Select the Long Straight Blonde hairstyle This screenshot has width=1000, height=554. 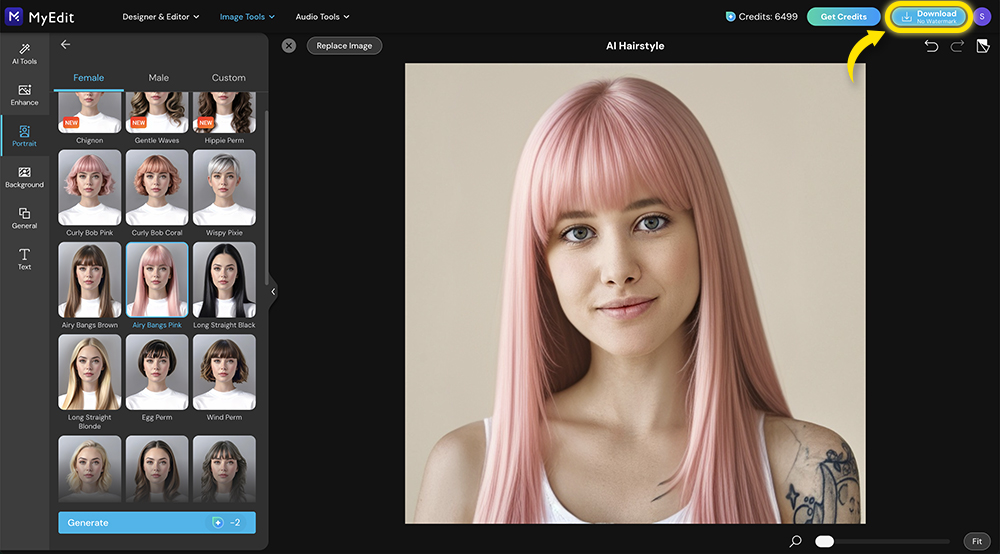click(x=89, y=372)
